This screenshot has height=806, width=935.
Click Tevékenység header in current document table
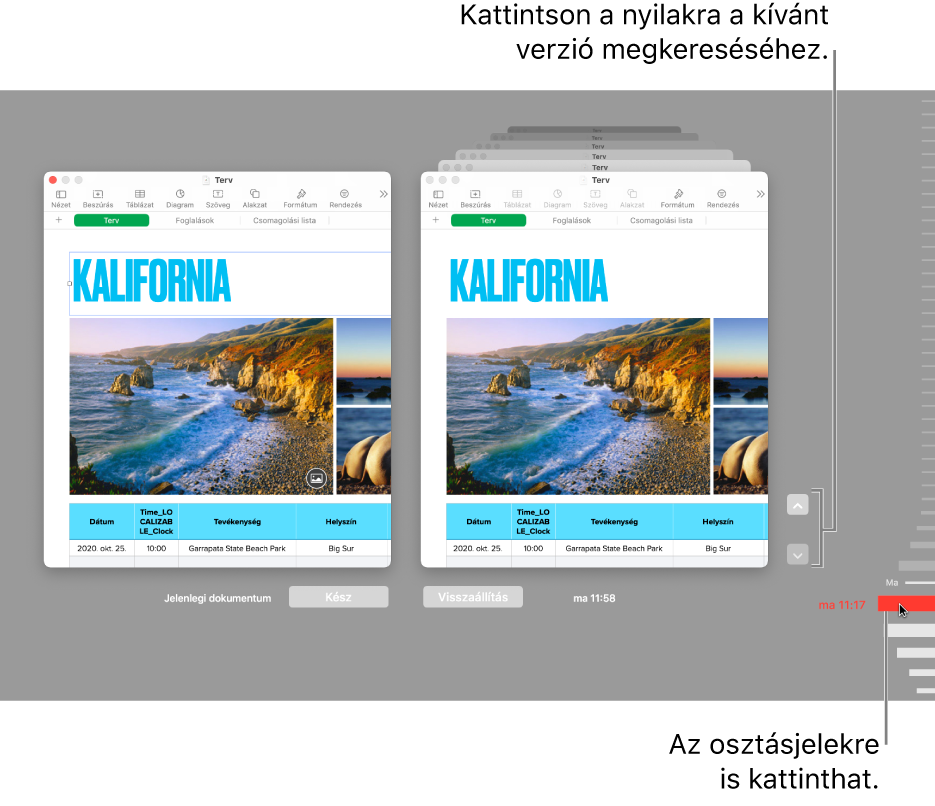pos(237,522)
